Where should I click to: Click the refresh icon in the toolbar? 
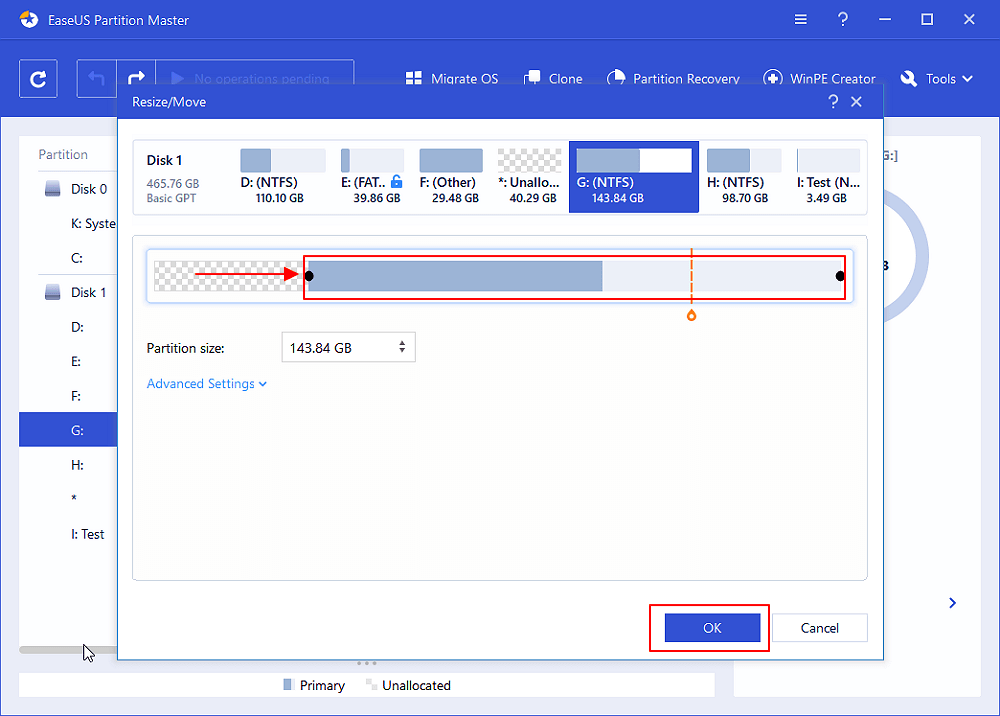click(38, 79)
